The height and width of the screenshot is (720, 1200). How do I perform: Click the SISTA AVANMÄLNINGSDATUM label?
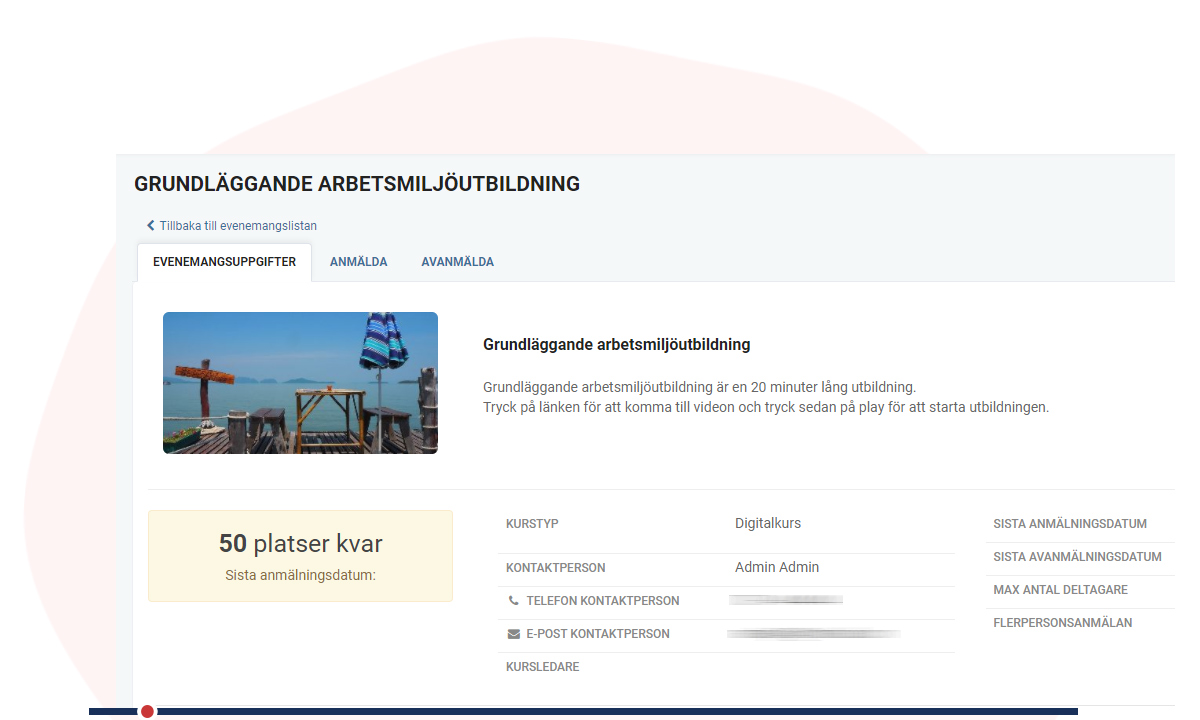[1078, 557]
